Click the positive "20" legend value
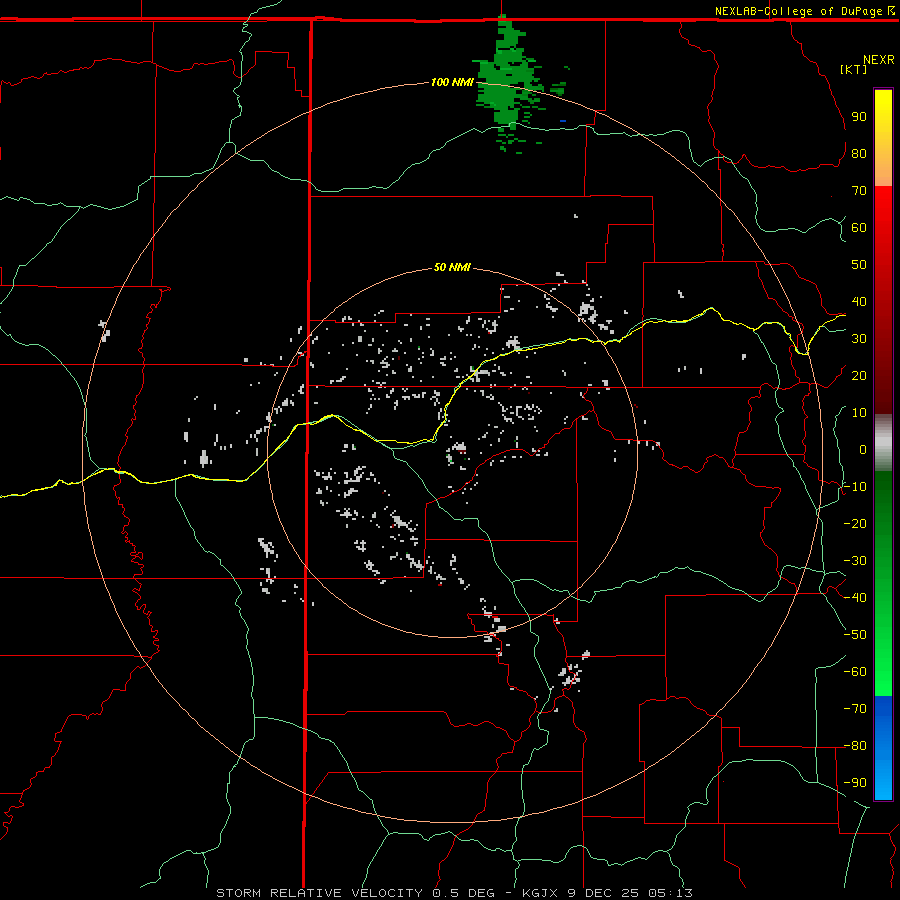The width and height of the screenshot is (900, 900). [x=859, y=375]
